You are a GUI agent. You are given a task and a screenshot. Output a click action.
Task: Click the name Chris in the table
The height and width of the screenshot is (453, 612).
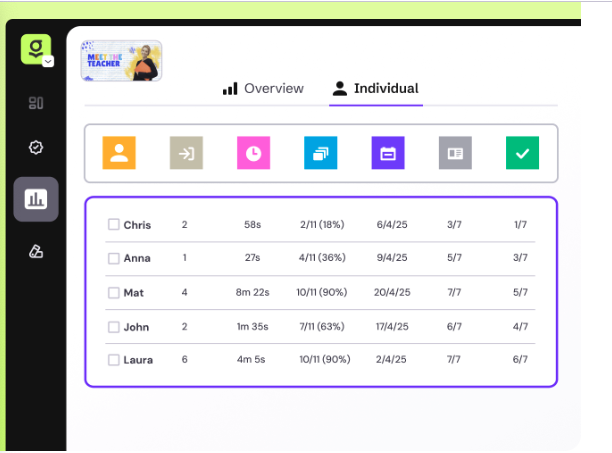tap(137, 225)
